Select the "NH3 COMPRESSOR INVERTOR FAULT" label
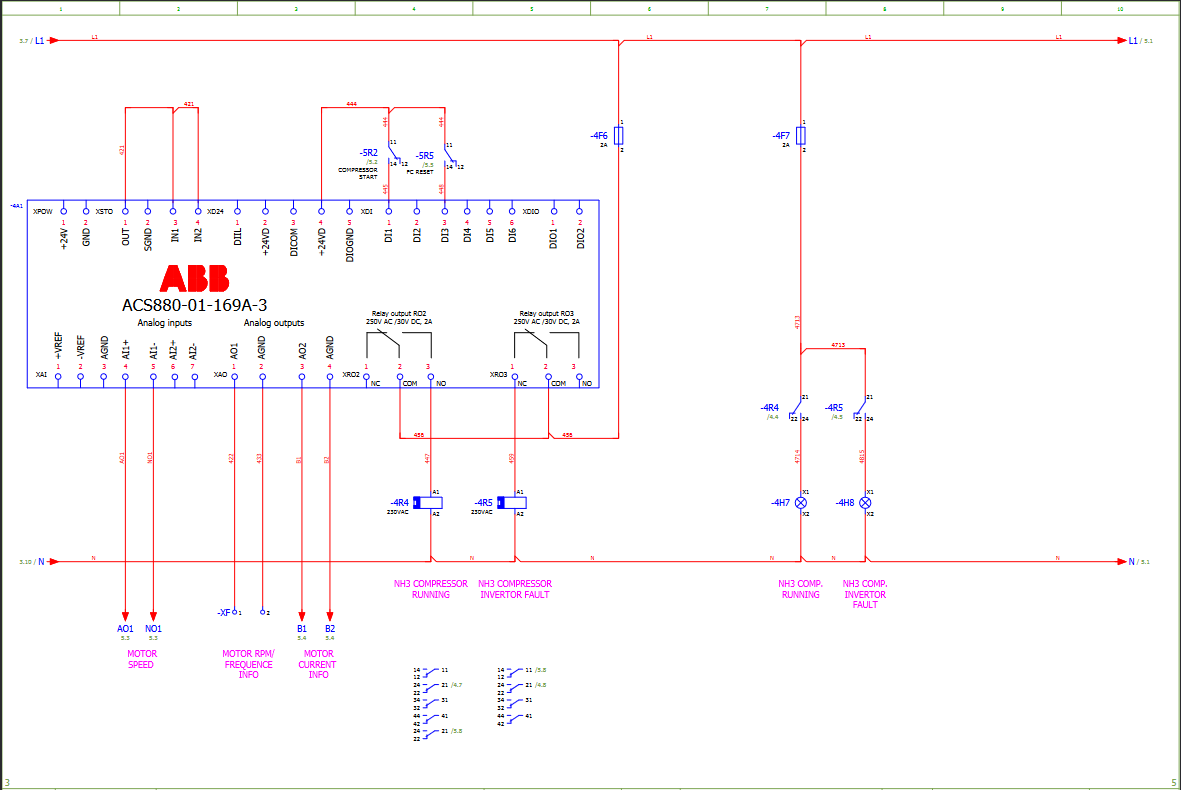1181x790 pixels. click(x=514, y=589)
